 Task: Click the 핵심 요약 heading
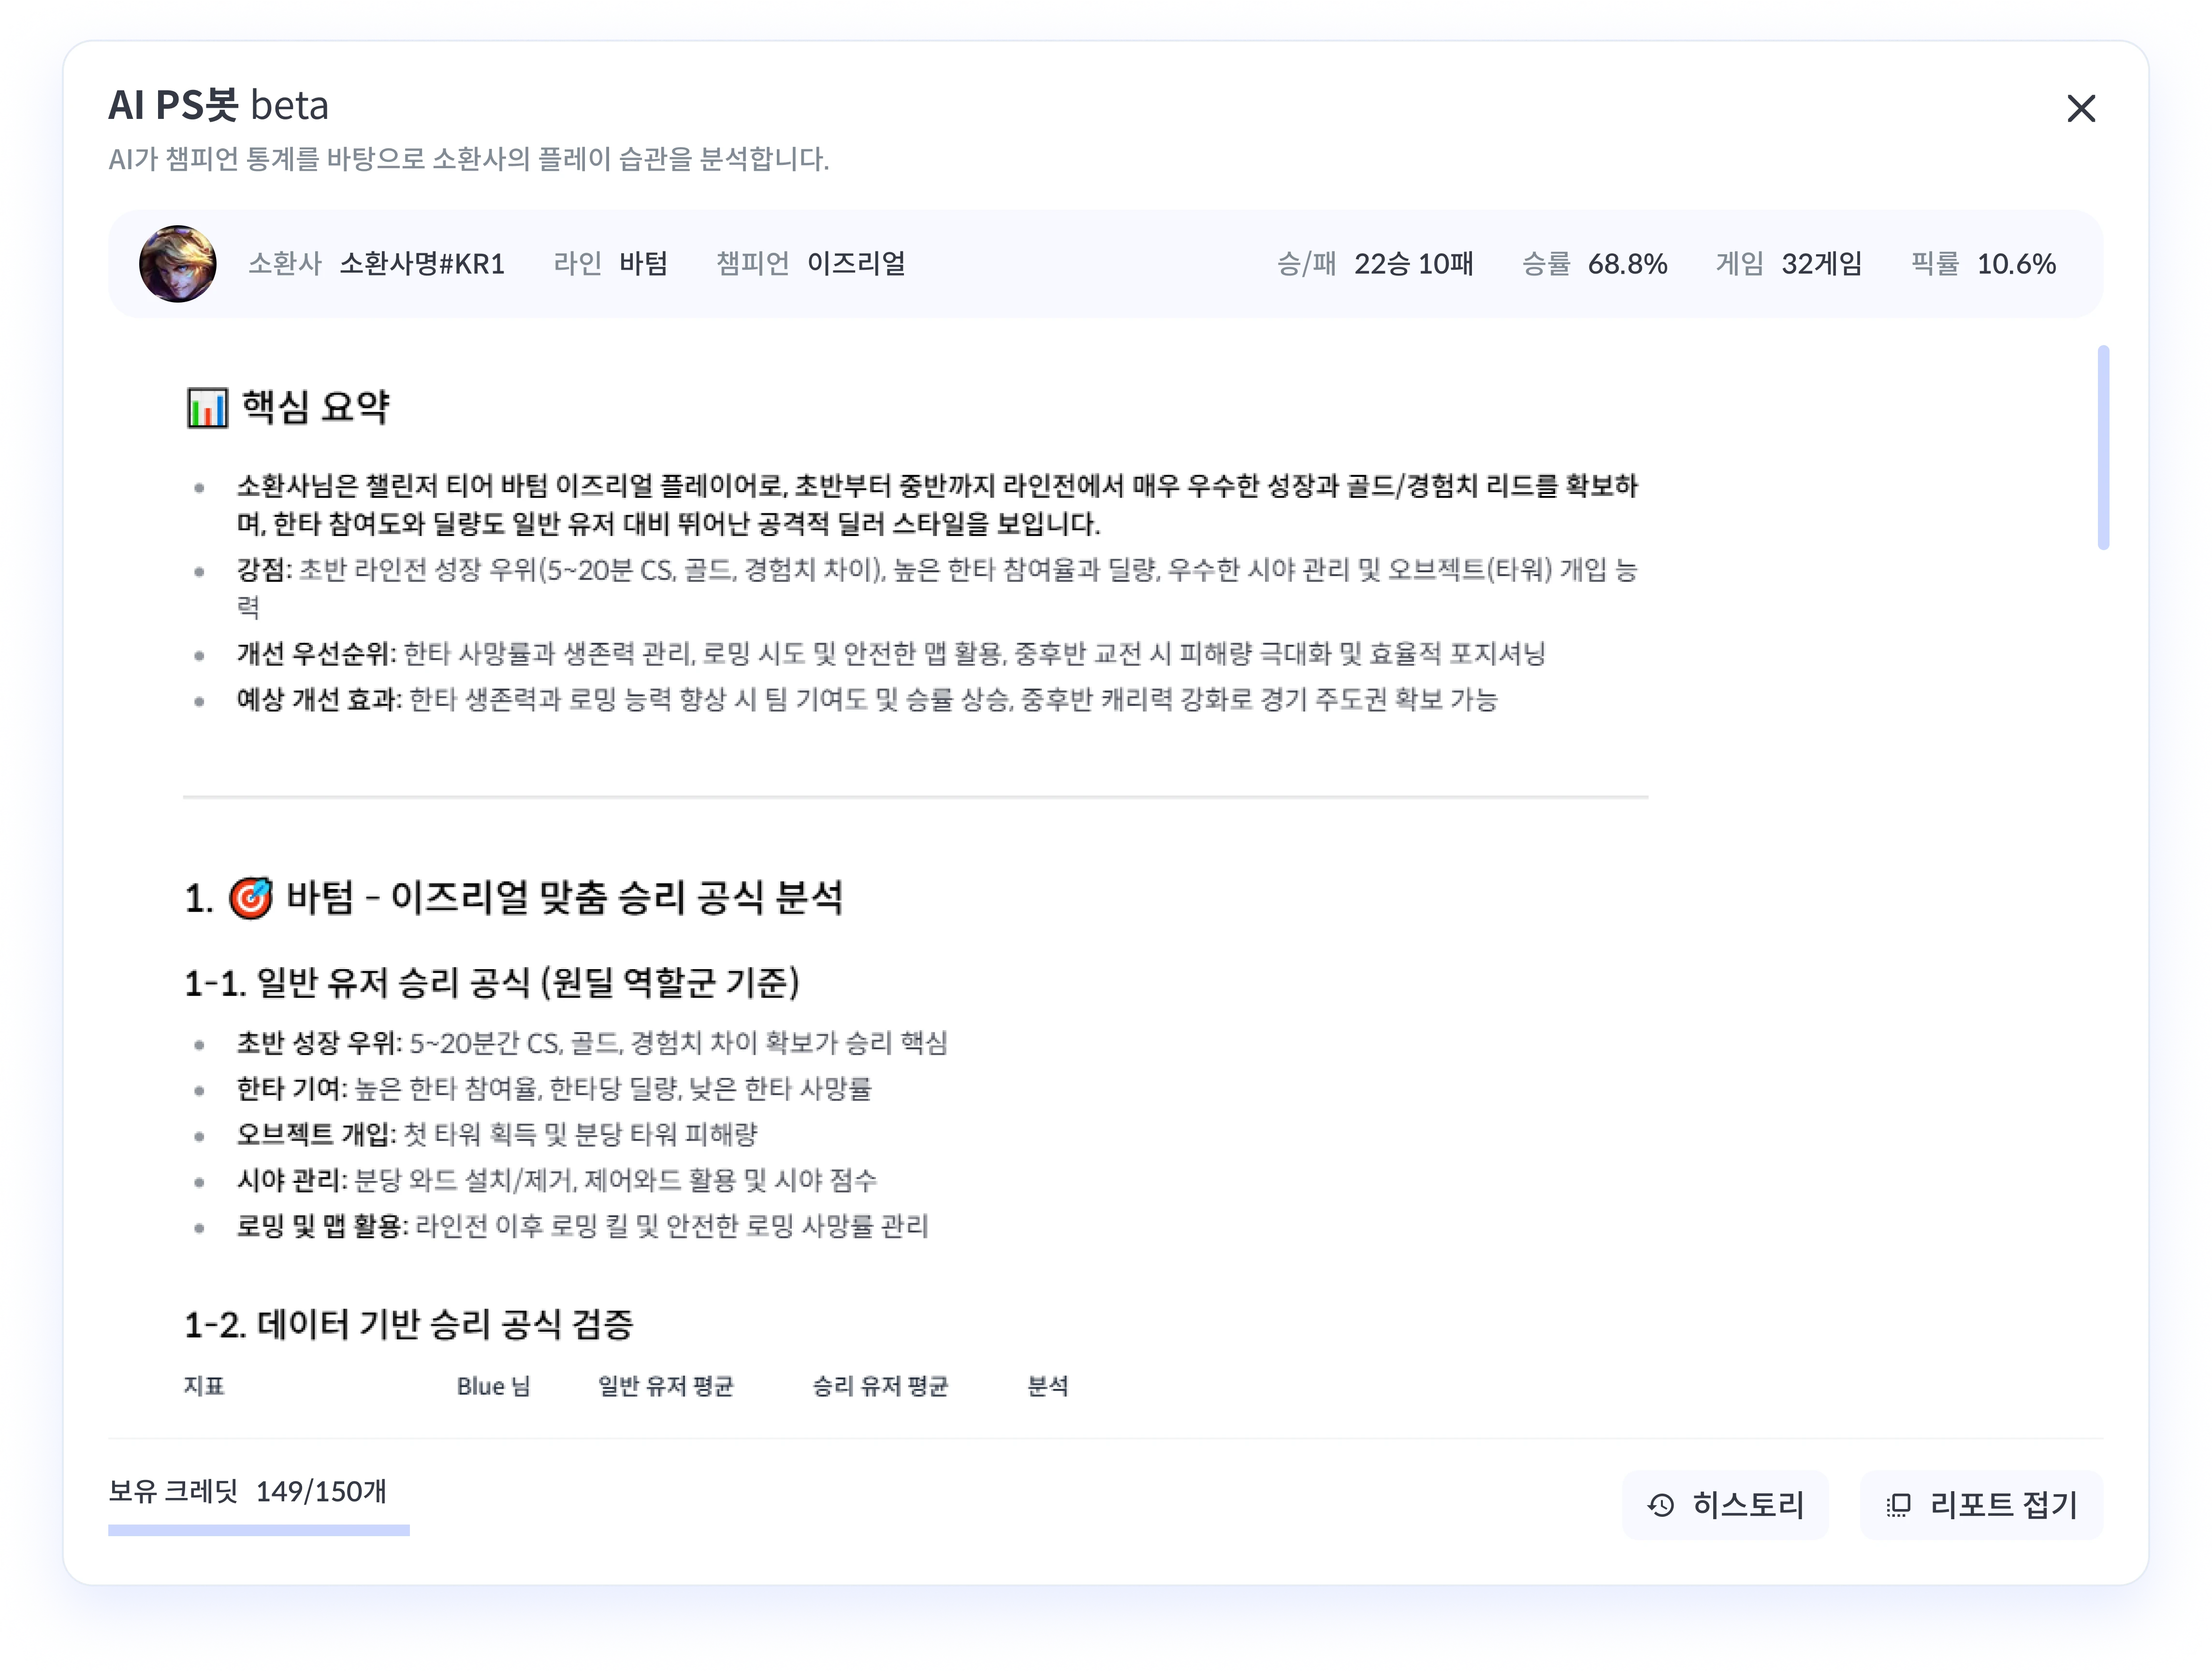(316, 407)
